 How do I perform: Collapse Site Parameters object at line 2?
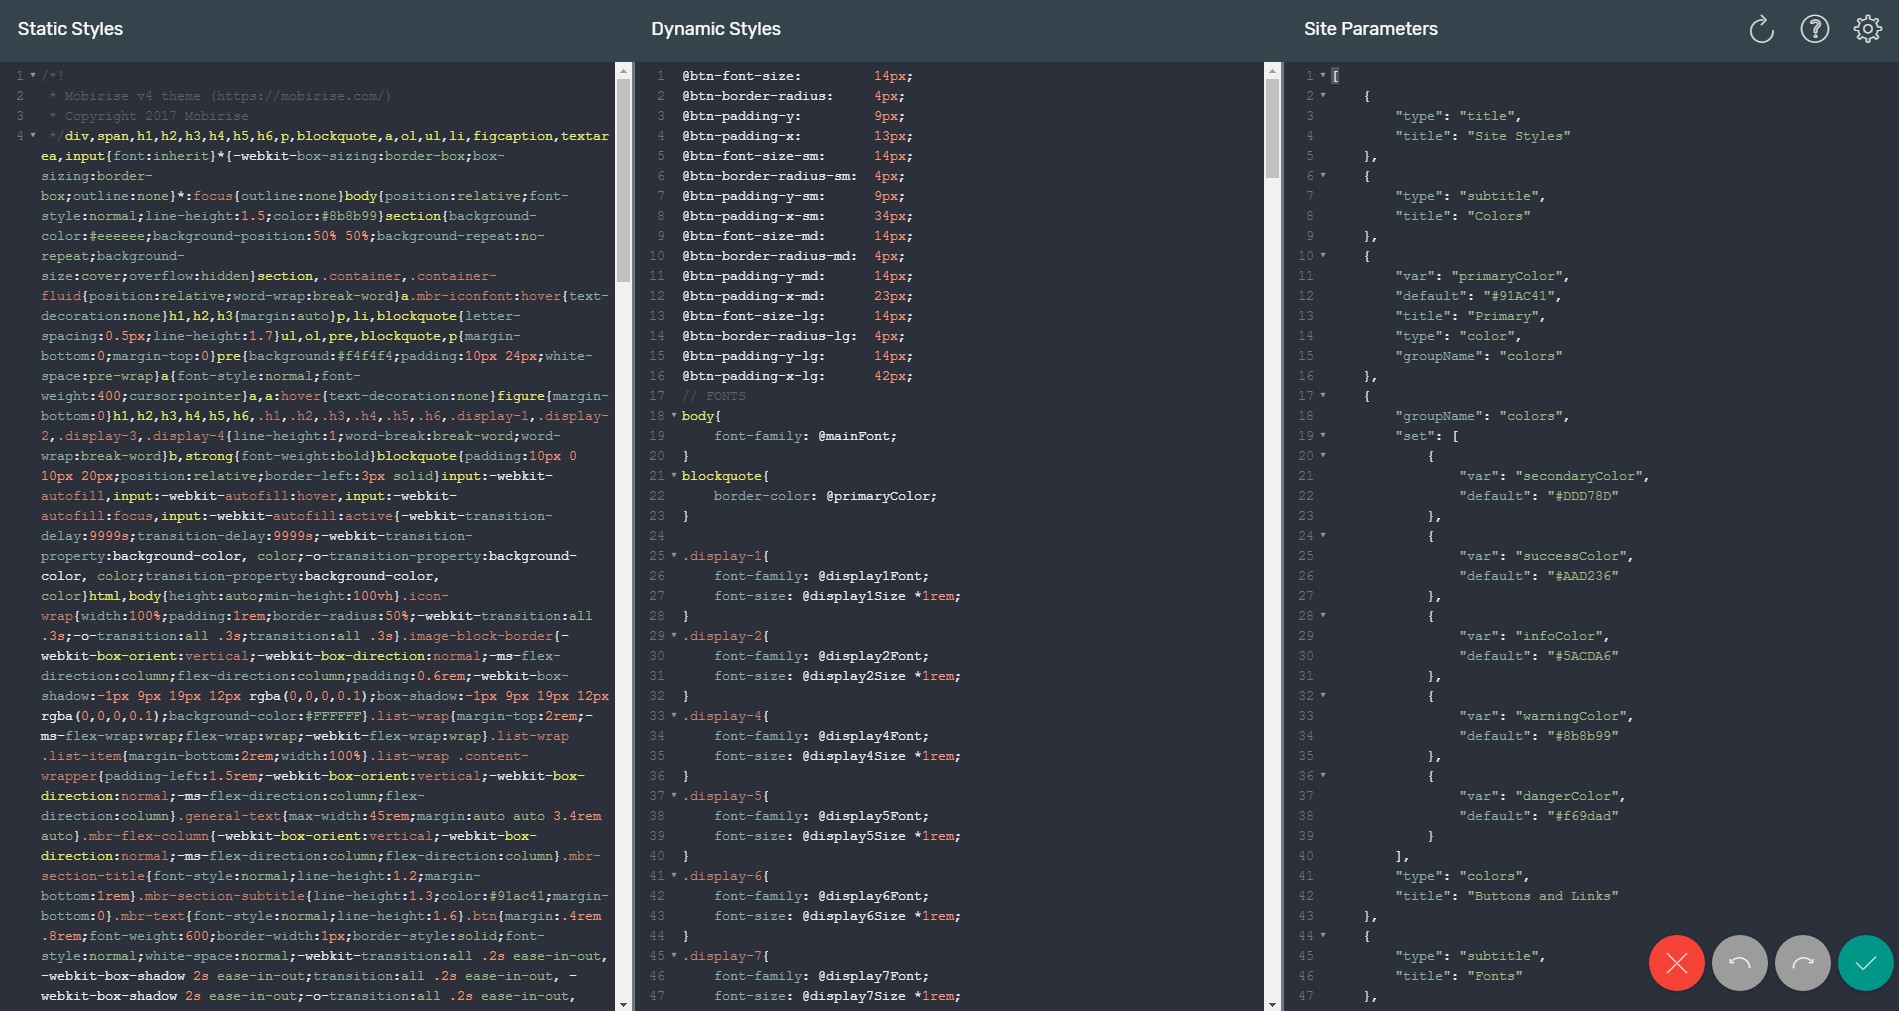(x=1323, y=95)
